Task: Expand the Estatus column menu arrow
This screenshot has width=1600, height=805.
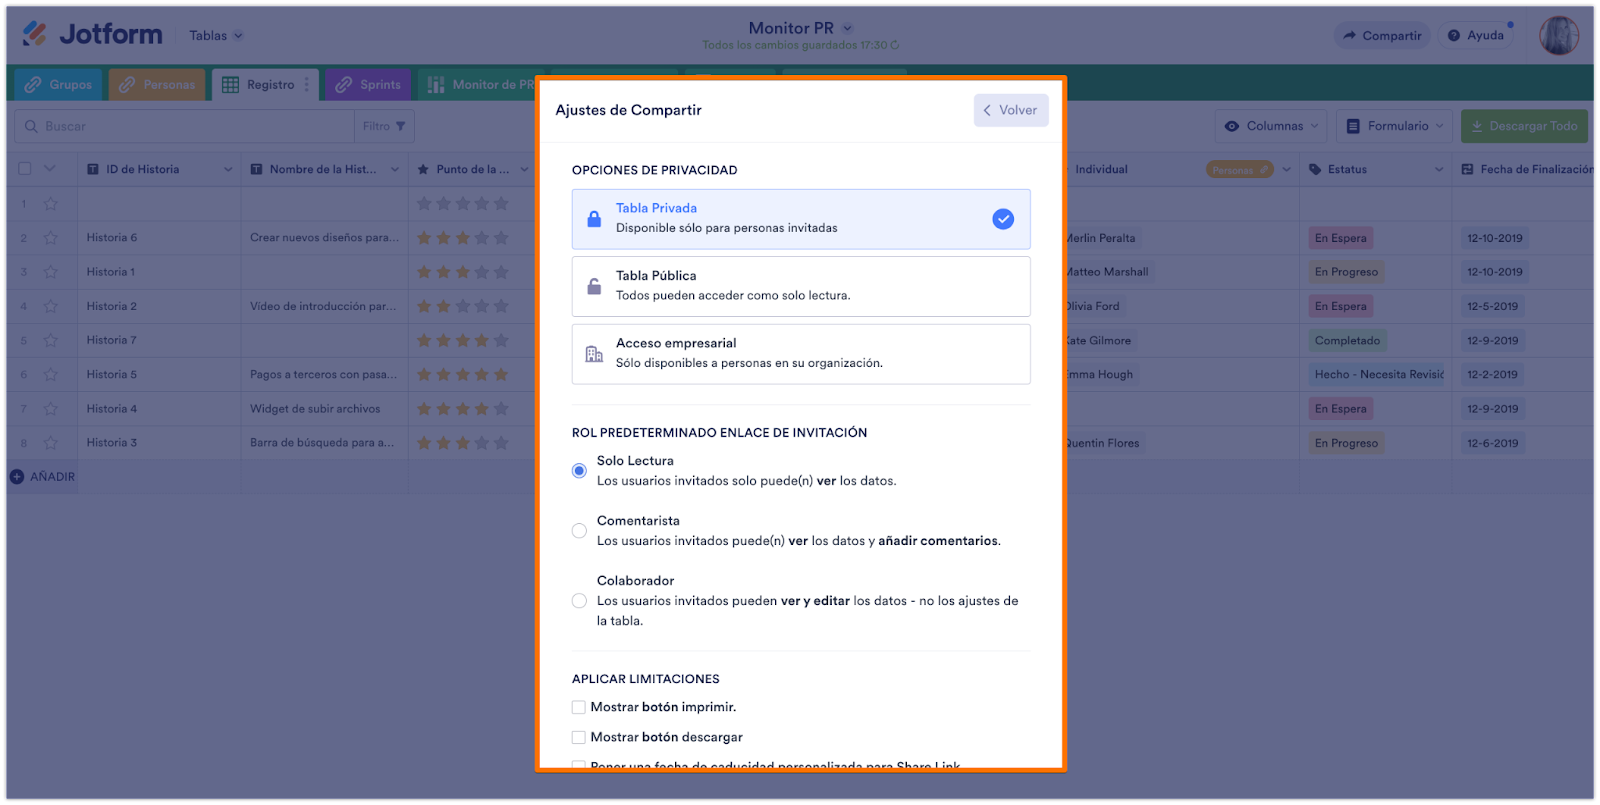Action: 1439,170
